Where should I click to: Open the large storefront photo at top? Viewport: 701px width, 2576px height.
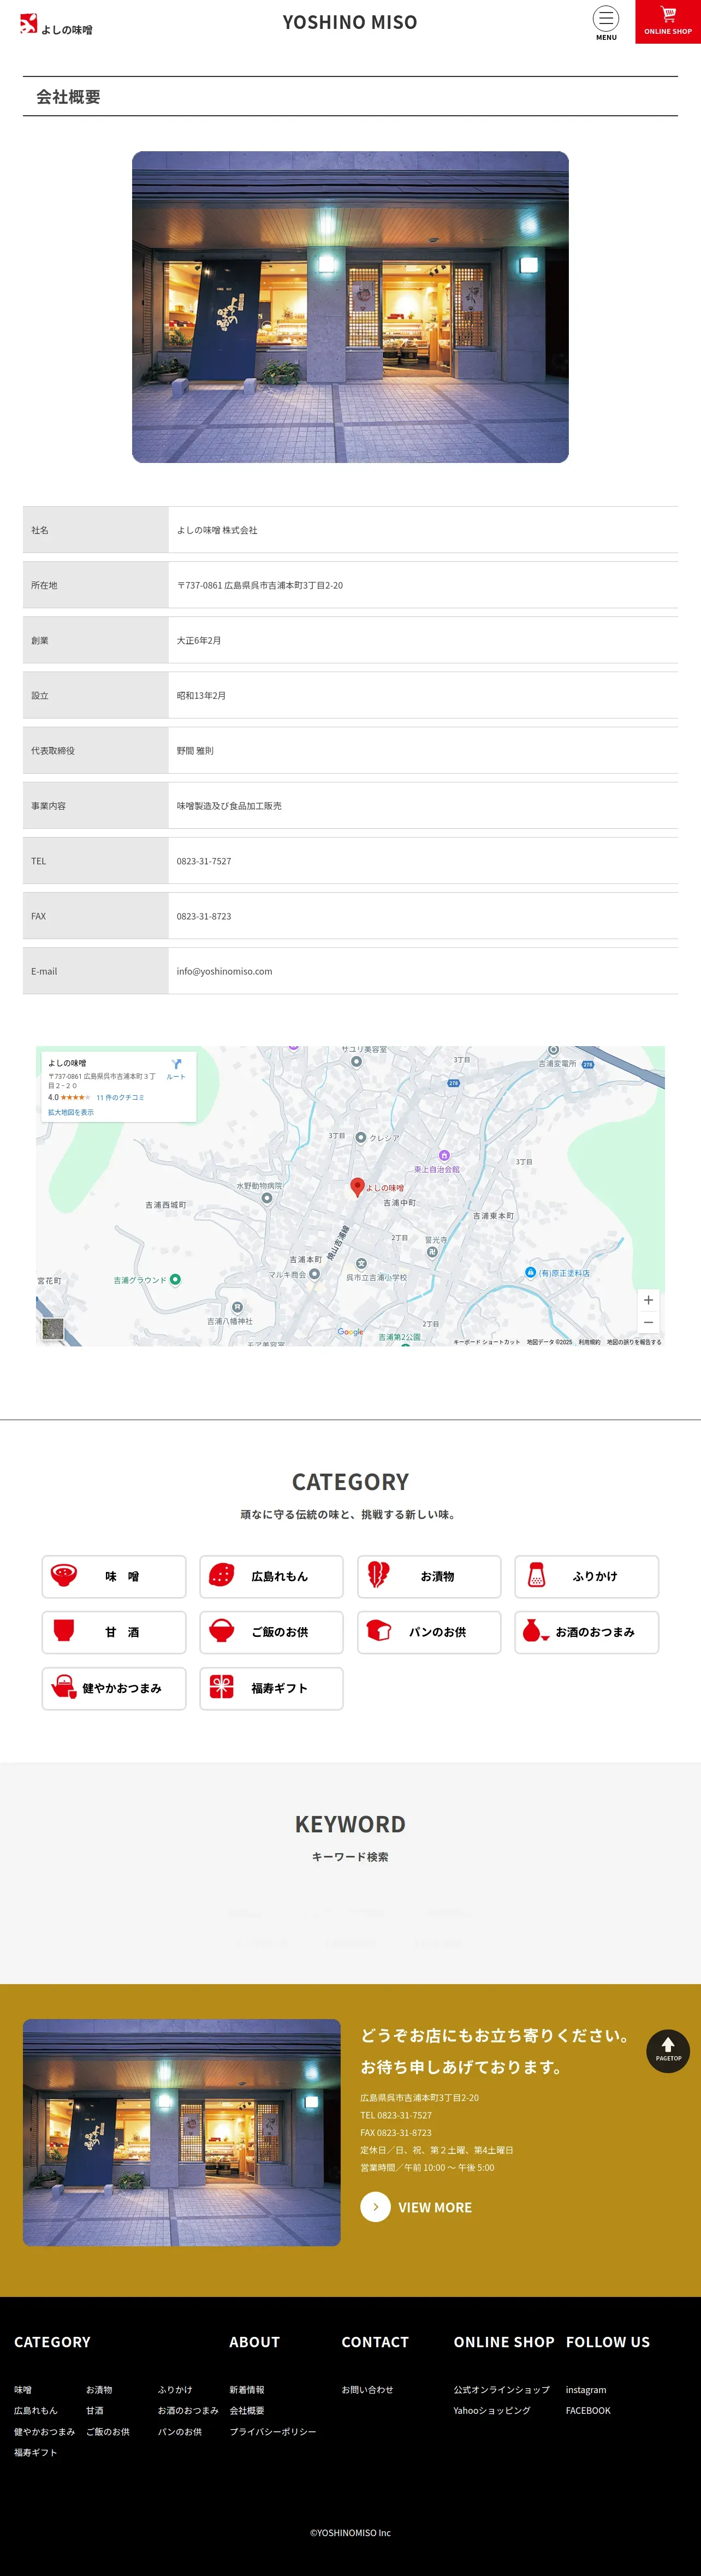(x=350, y=307)
